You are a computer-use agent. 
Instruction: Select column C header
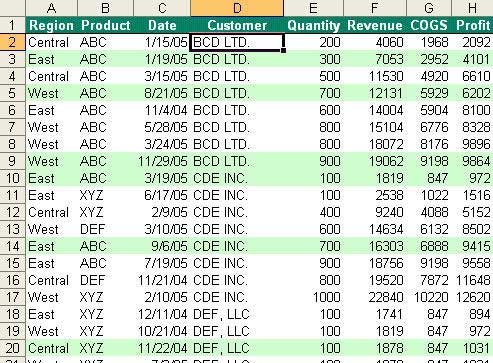tap(162, 8)
